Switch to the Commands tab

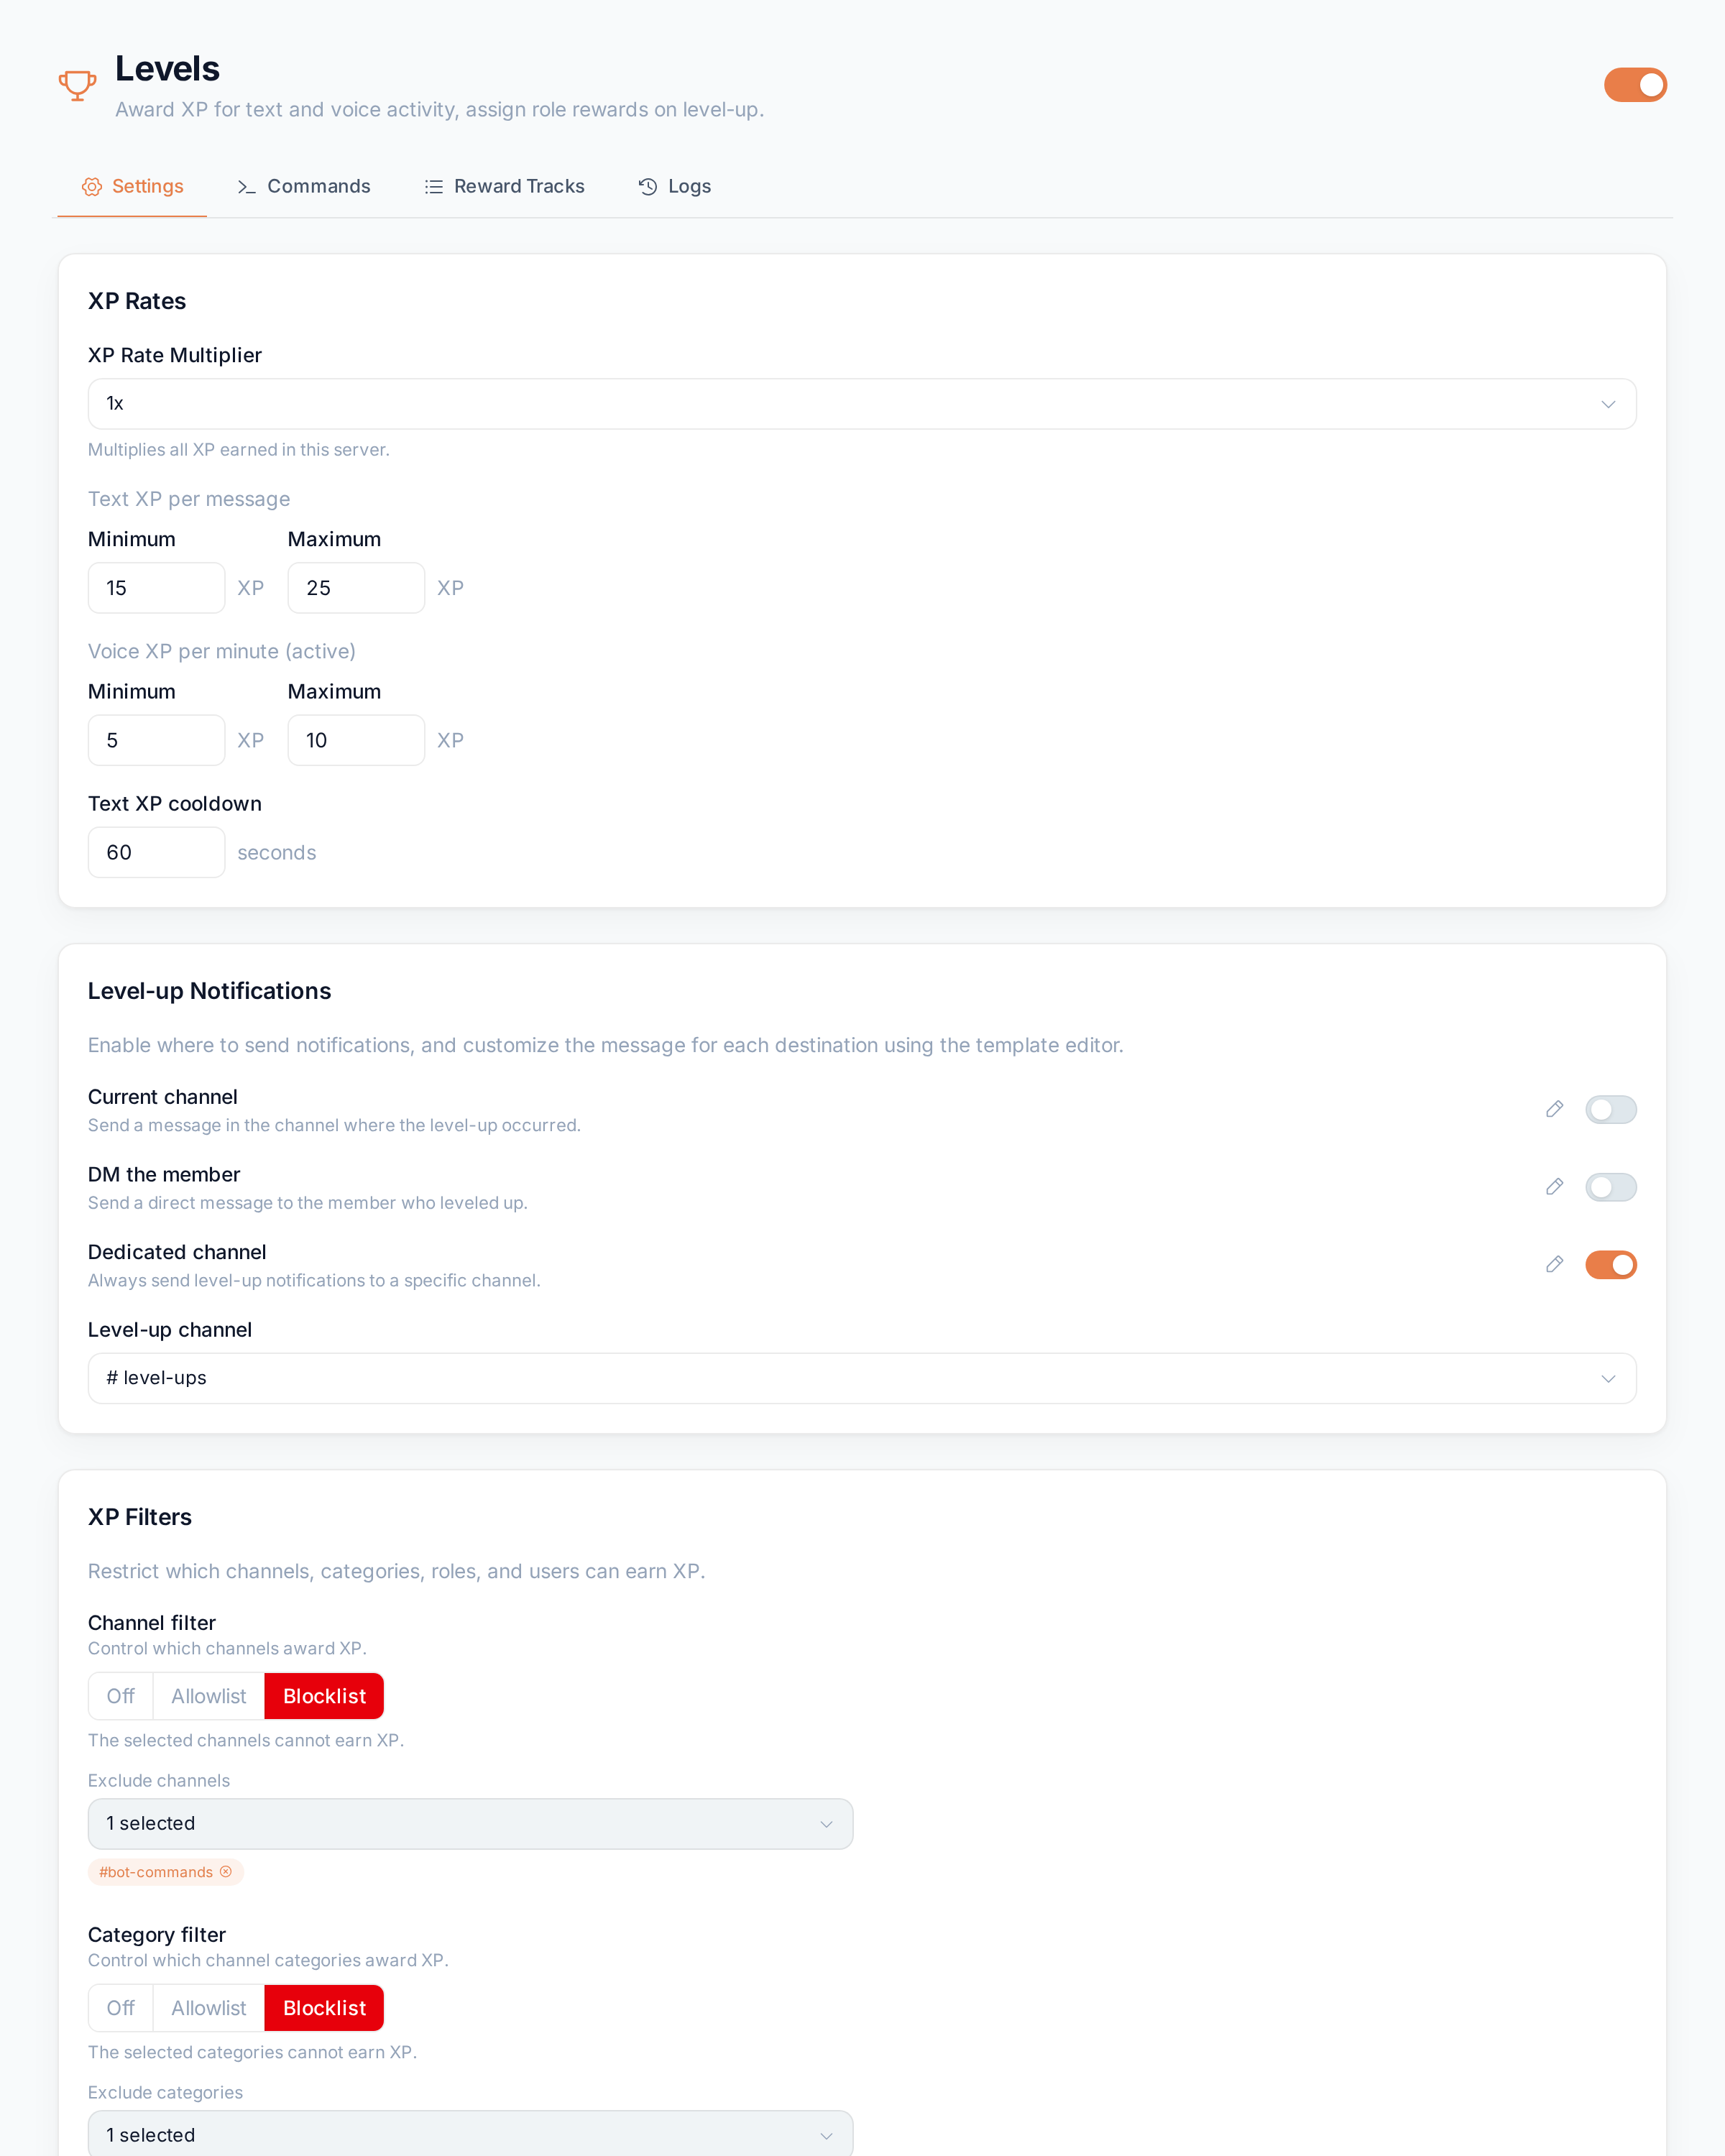click(x=304, y=187)
